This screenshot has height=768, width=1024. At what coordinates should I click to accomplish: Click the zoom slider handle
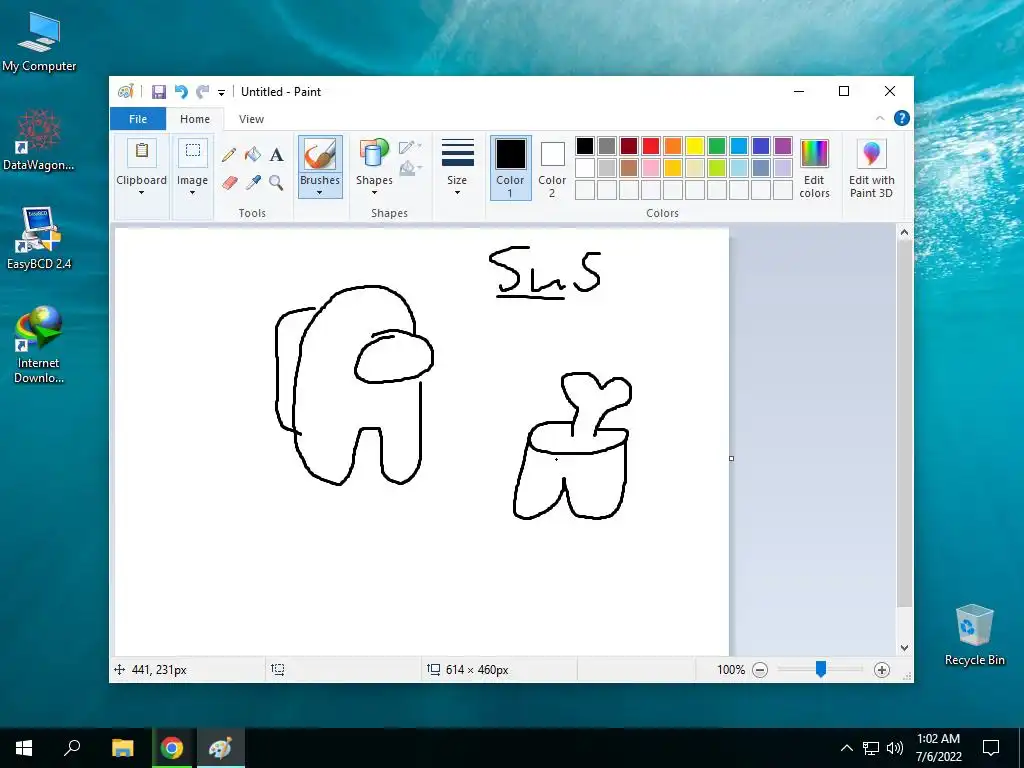point(821,669)
